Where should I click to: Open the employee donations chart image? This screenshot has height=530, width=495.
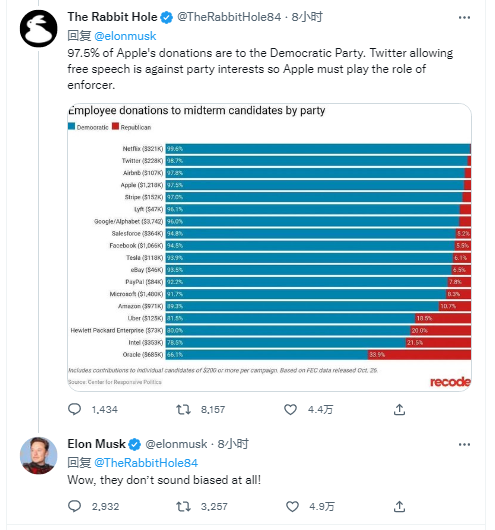coord(269,247)
